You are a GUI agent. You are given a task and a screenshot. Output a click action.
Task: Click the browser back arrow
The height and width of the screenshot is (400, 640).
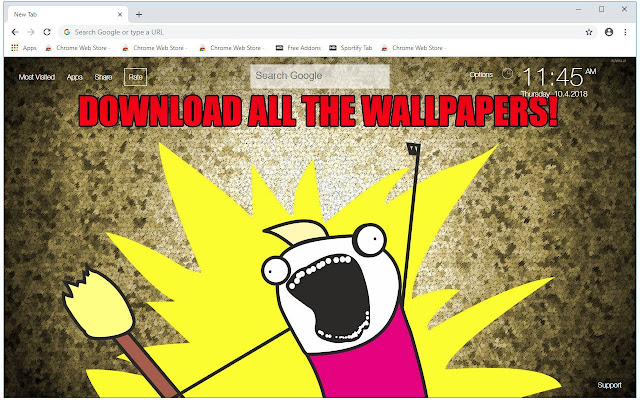[x=15, y=32]
